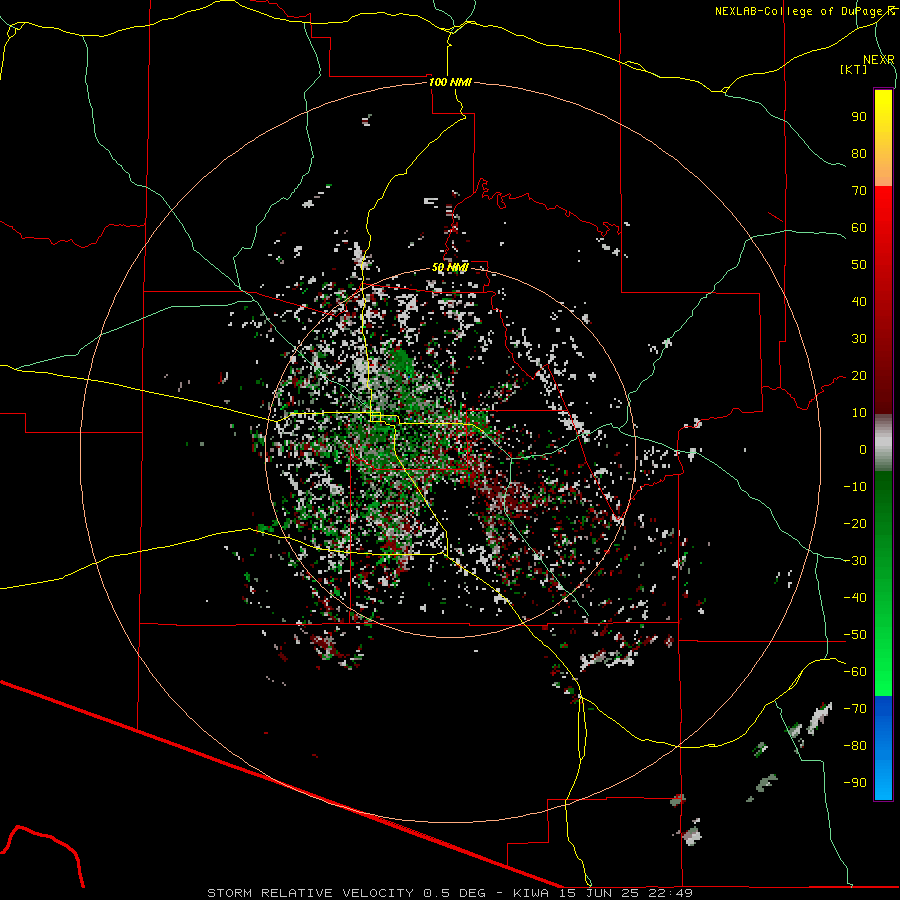Pick the blue segment of the color bar
This screenshot has height=900, width=900.
point(883,748)
